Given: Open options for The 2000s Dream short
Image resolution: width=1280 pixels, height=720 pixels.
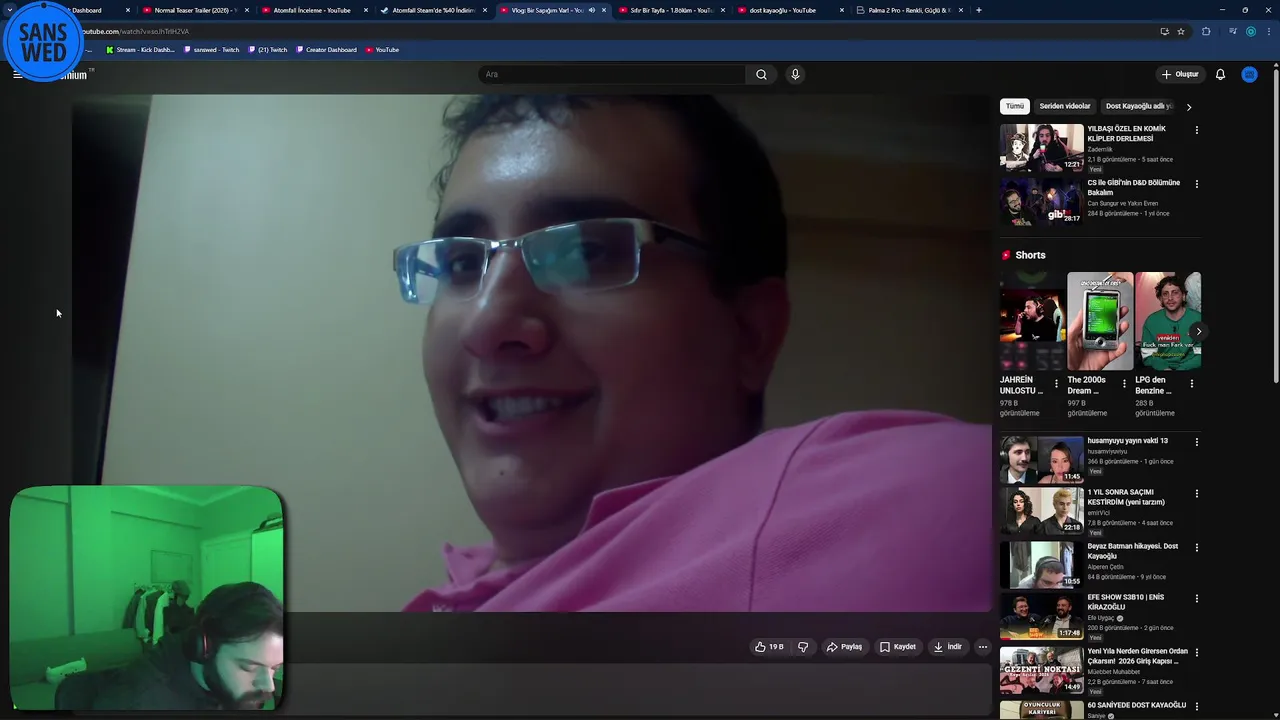Looking at the screenshot, I should pos(1124,383).
